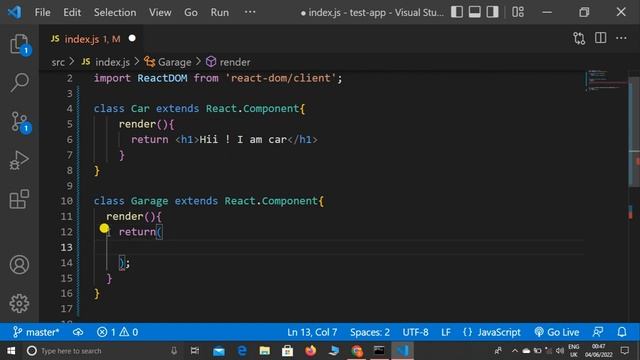Open changes compare icon in editor toolbar
The height and width of the screenshot is (360, 640).
tap(579, 38)
